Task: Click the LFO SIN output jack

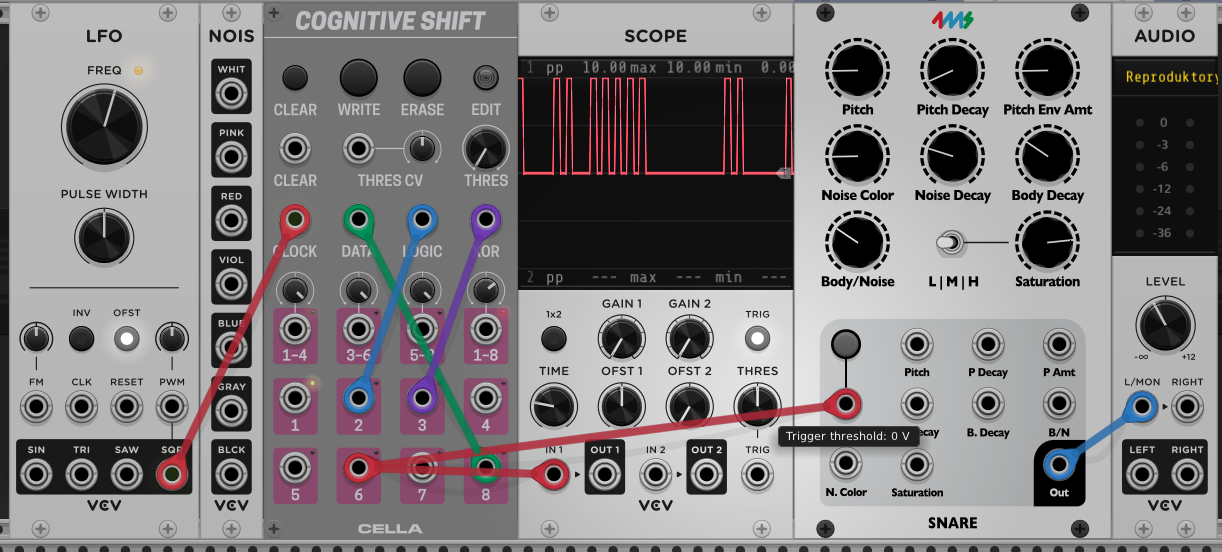Action: (x=37, y=474)
